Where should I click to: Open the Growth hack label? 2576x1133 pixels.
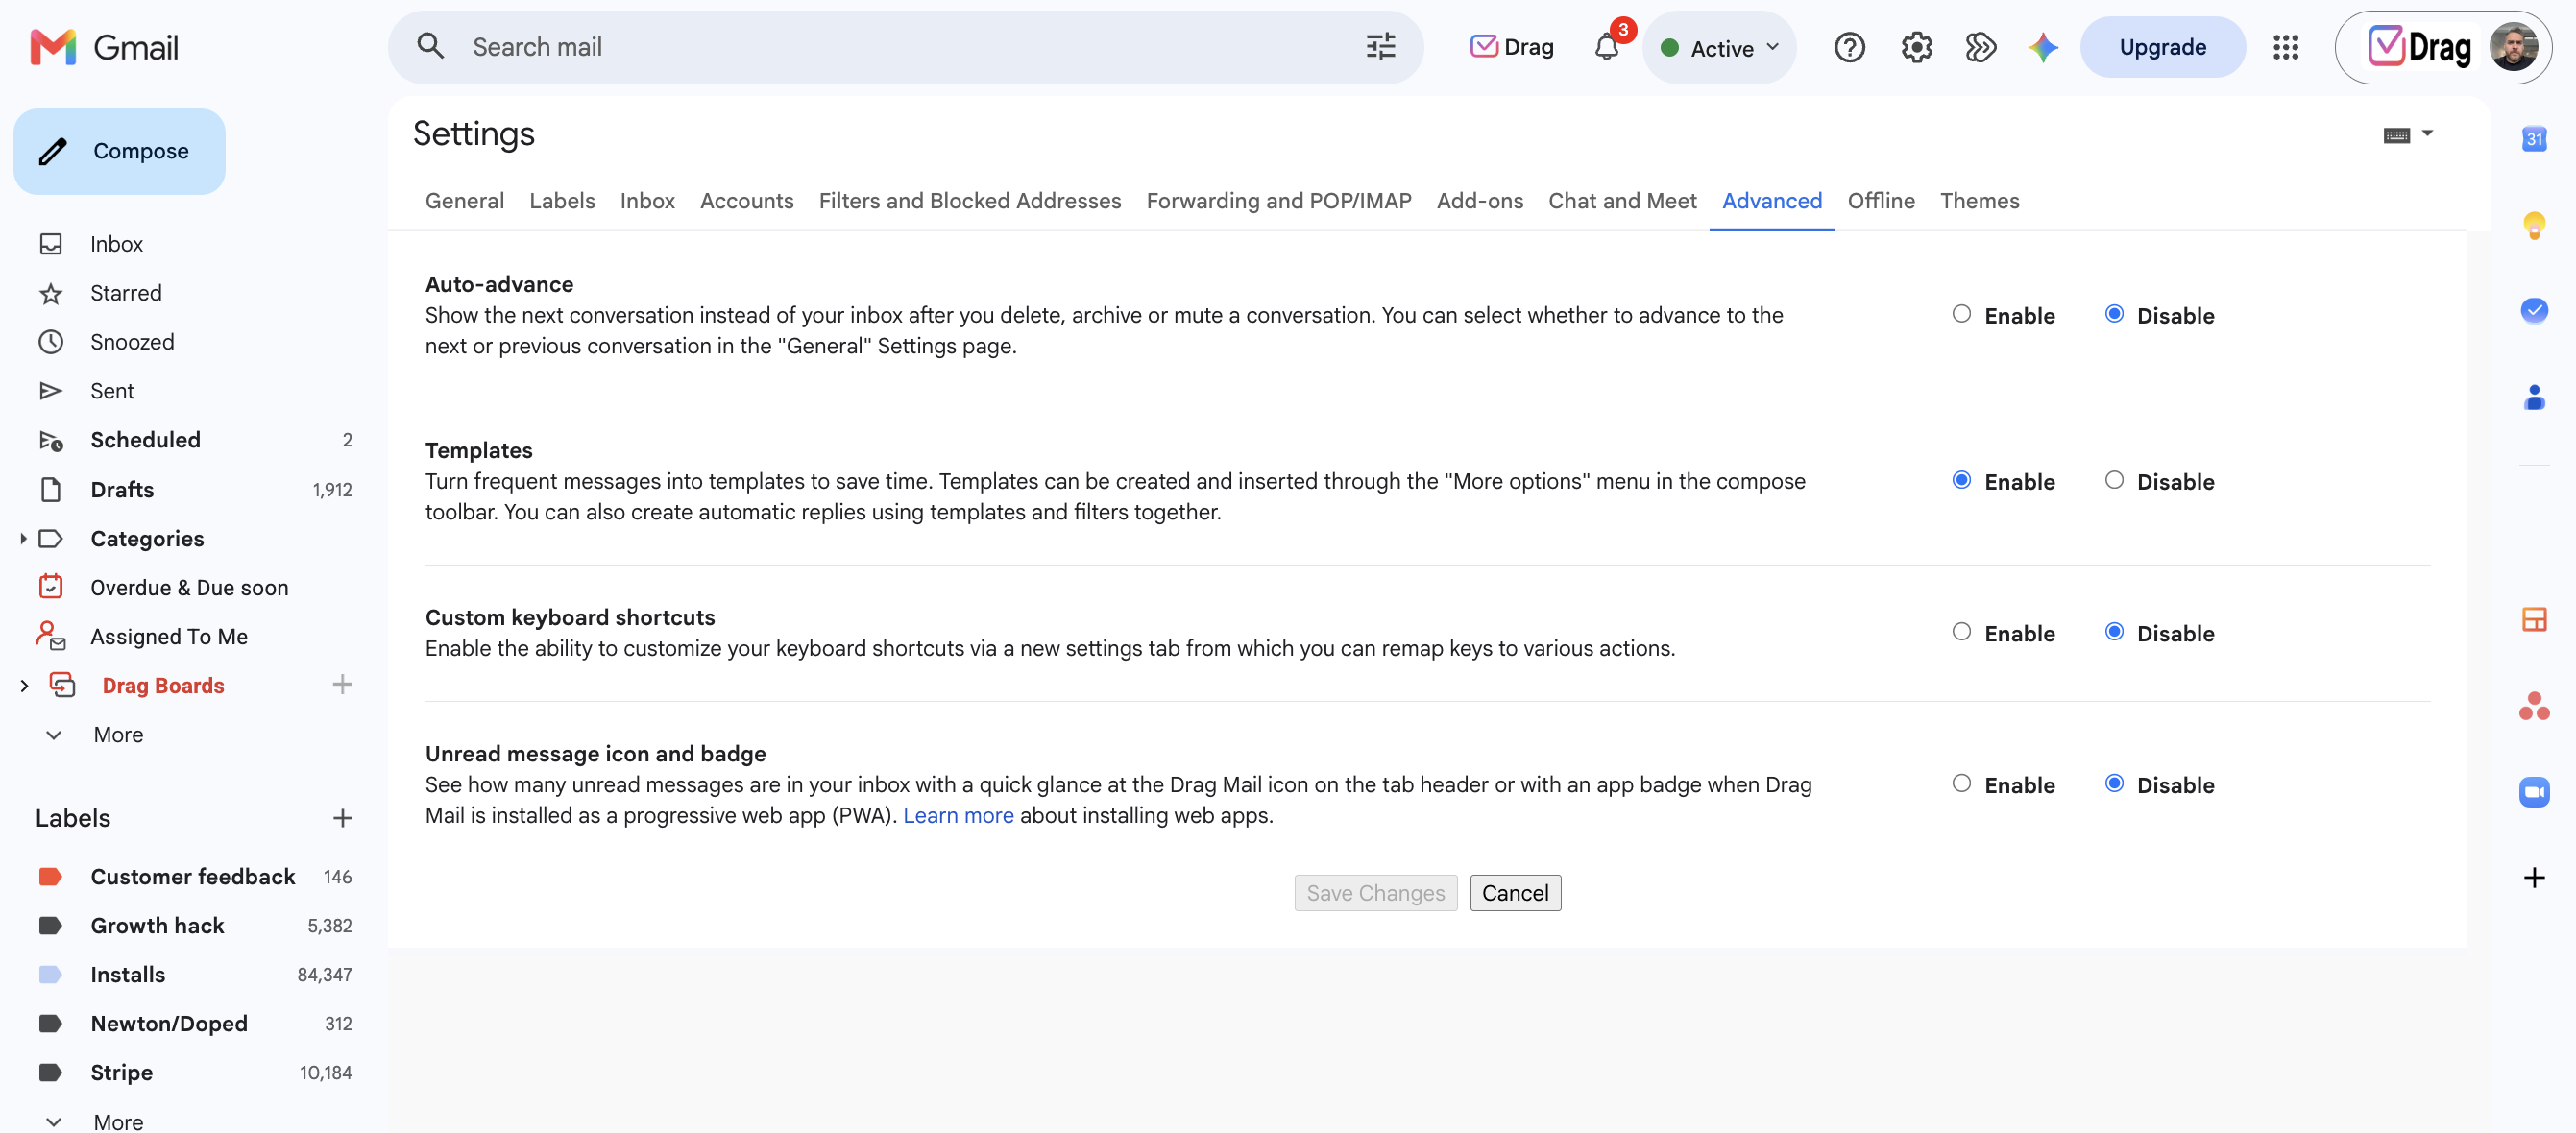point(157,925)
